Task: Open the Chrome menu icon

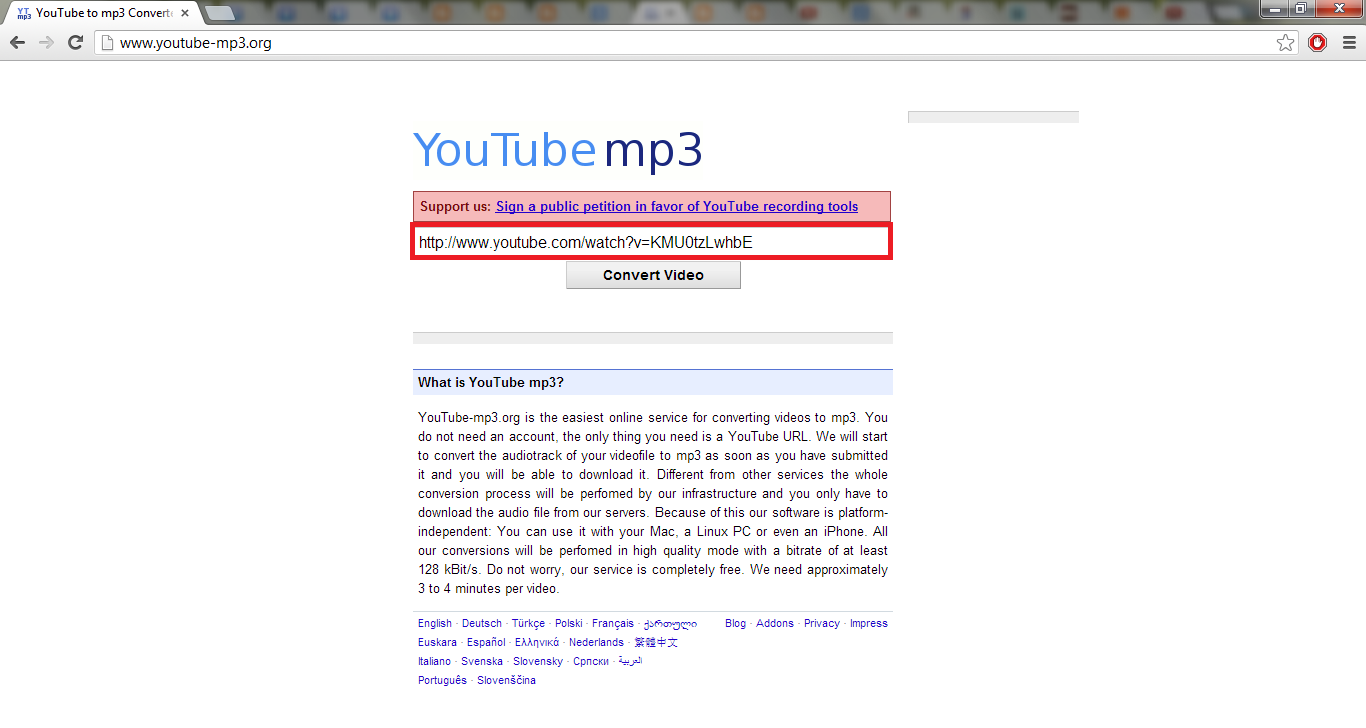Action: 1347,43
